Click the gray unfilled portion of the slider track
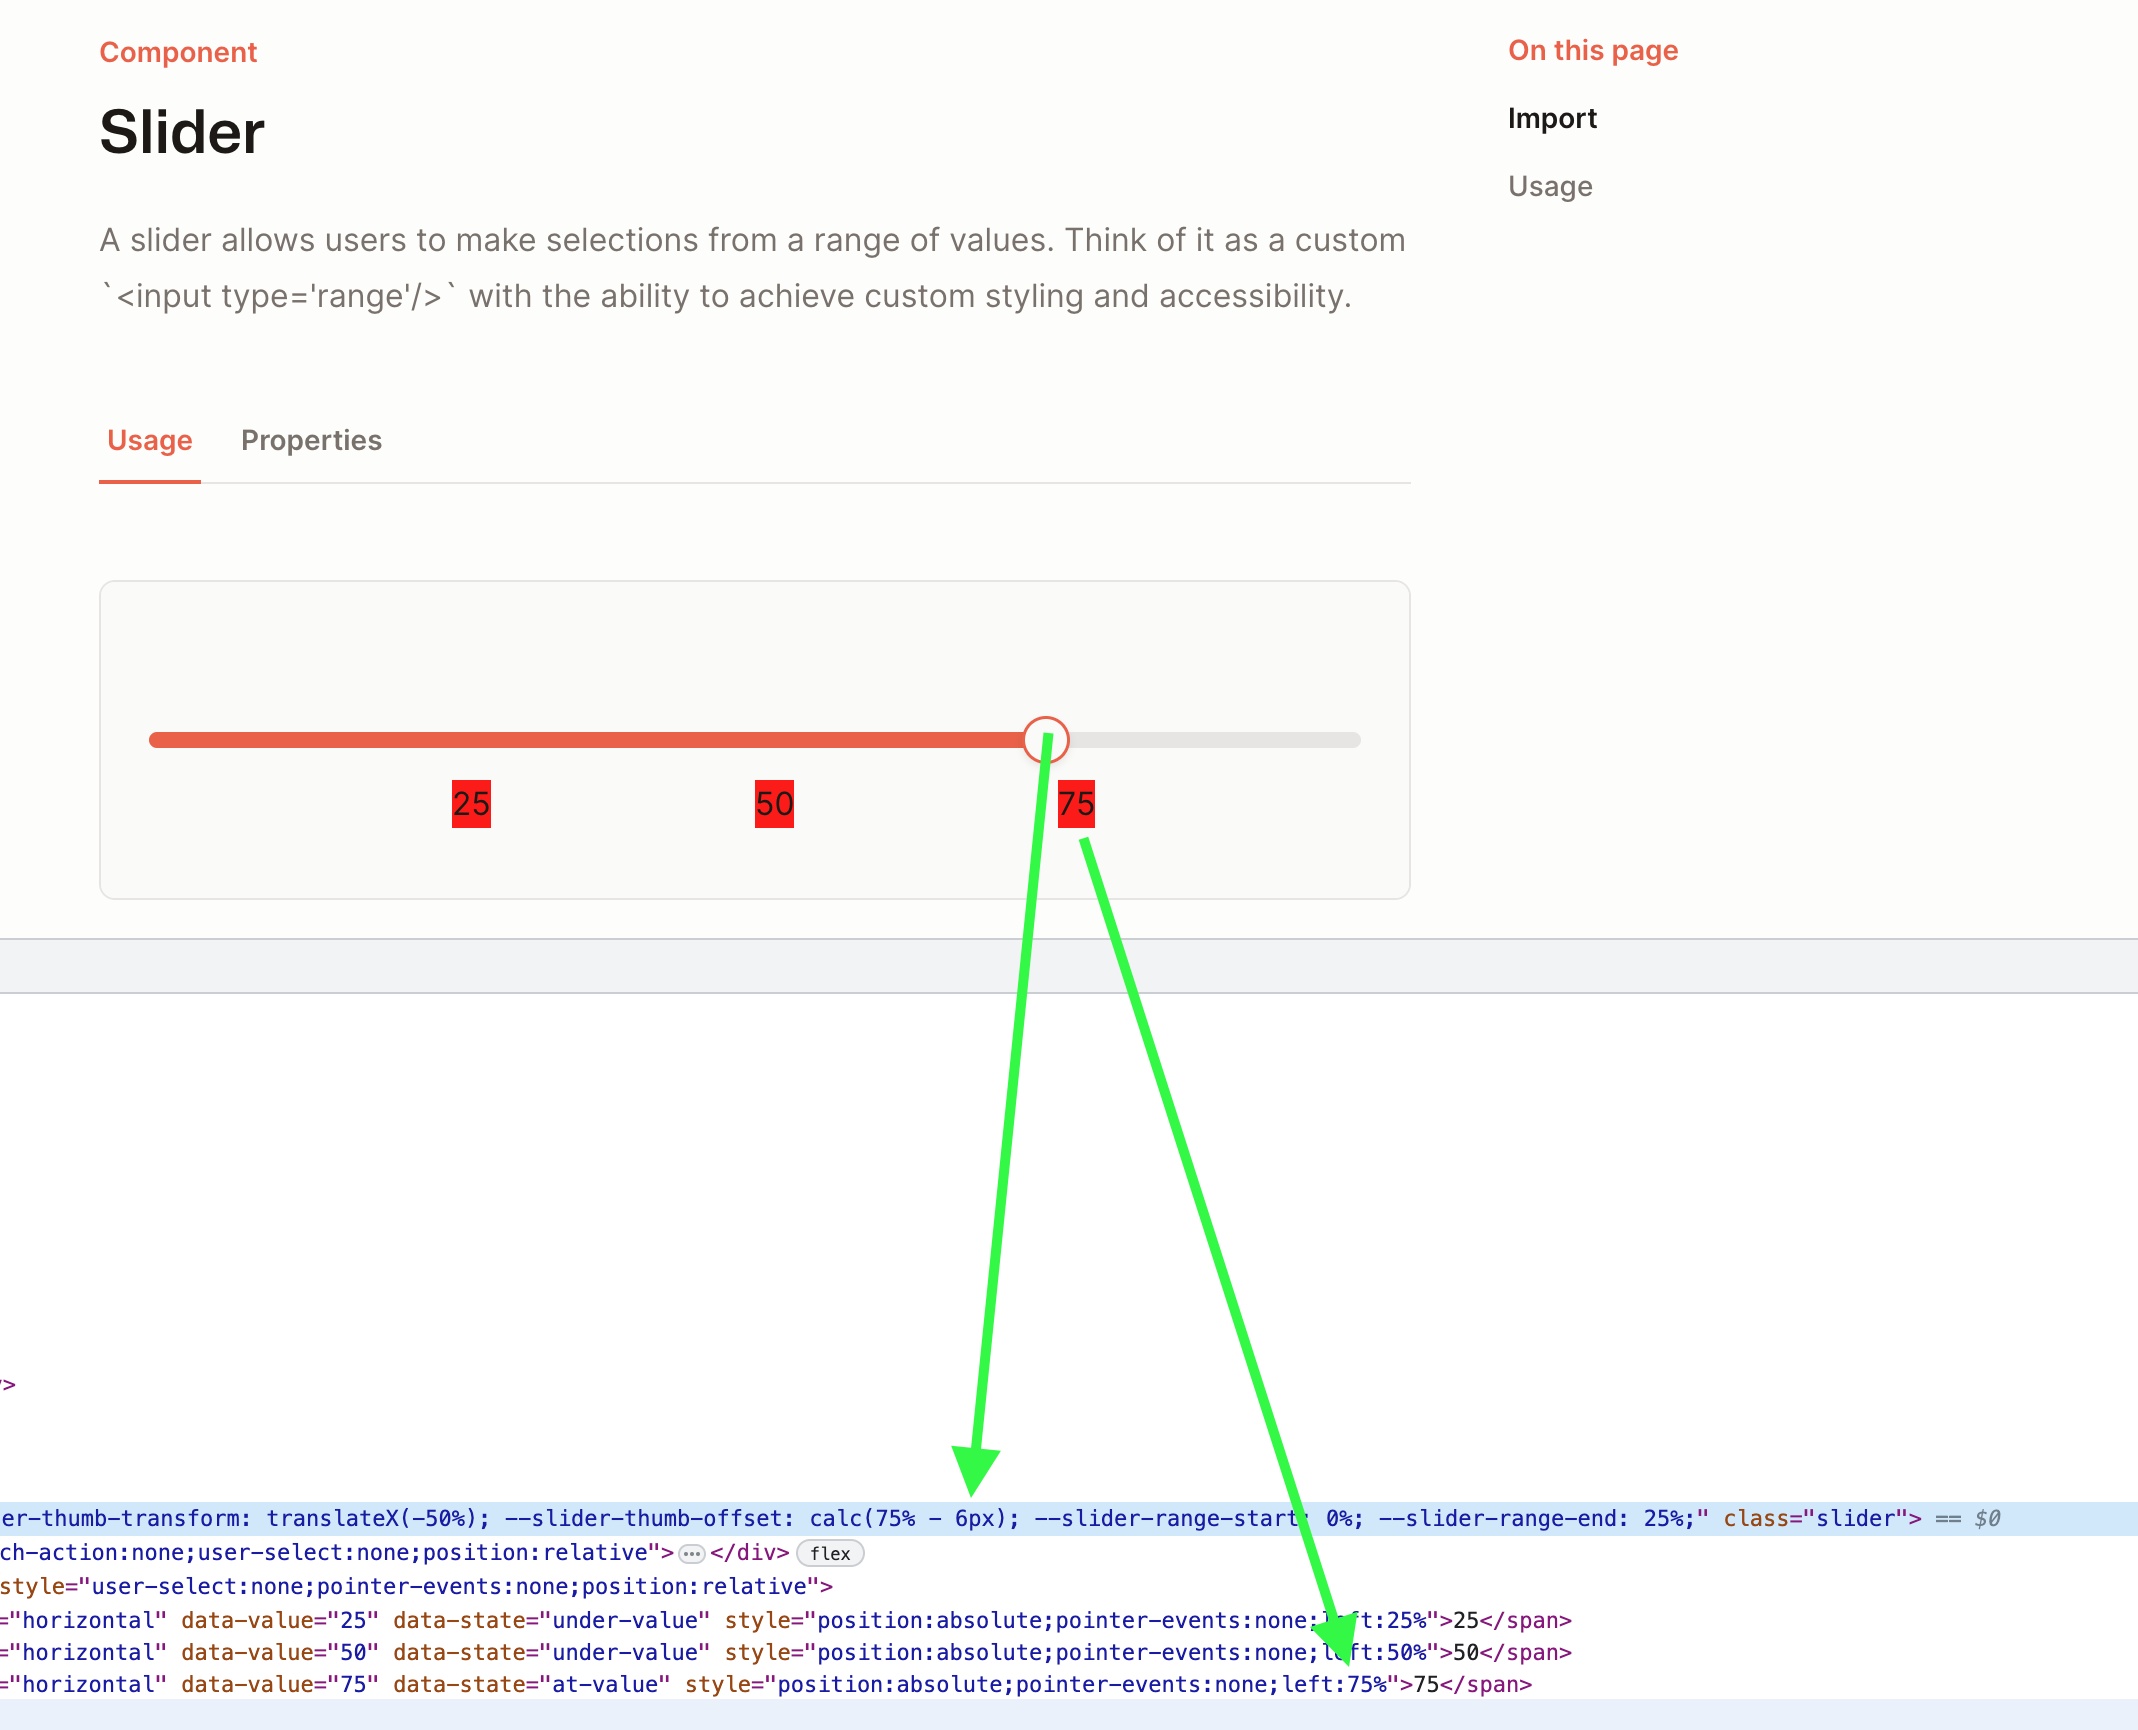2138x1730 pixels. point(1220,740)
